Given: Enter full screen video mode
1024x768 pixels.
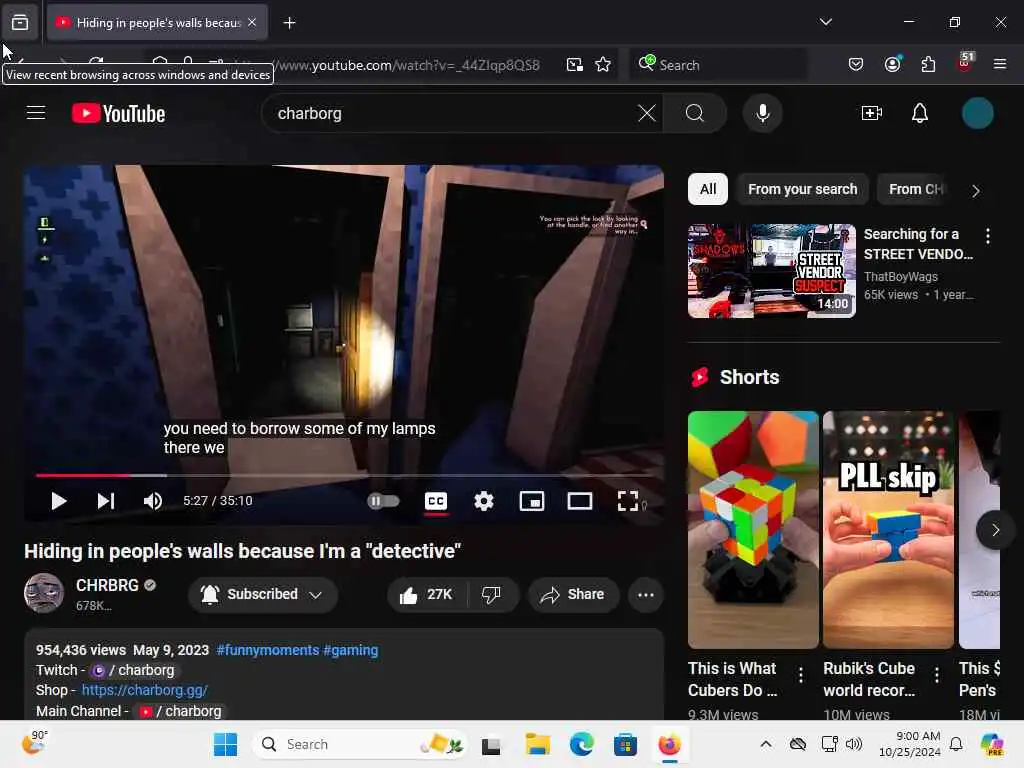Looking at the screenshot, I should point(628,501).
